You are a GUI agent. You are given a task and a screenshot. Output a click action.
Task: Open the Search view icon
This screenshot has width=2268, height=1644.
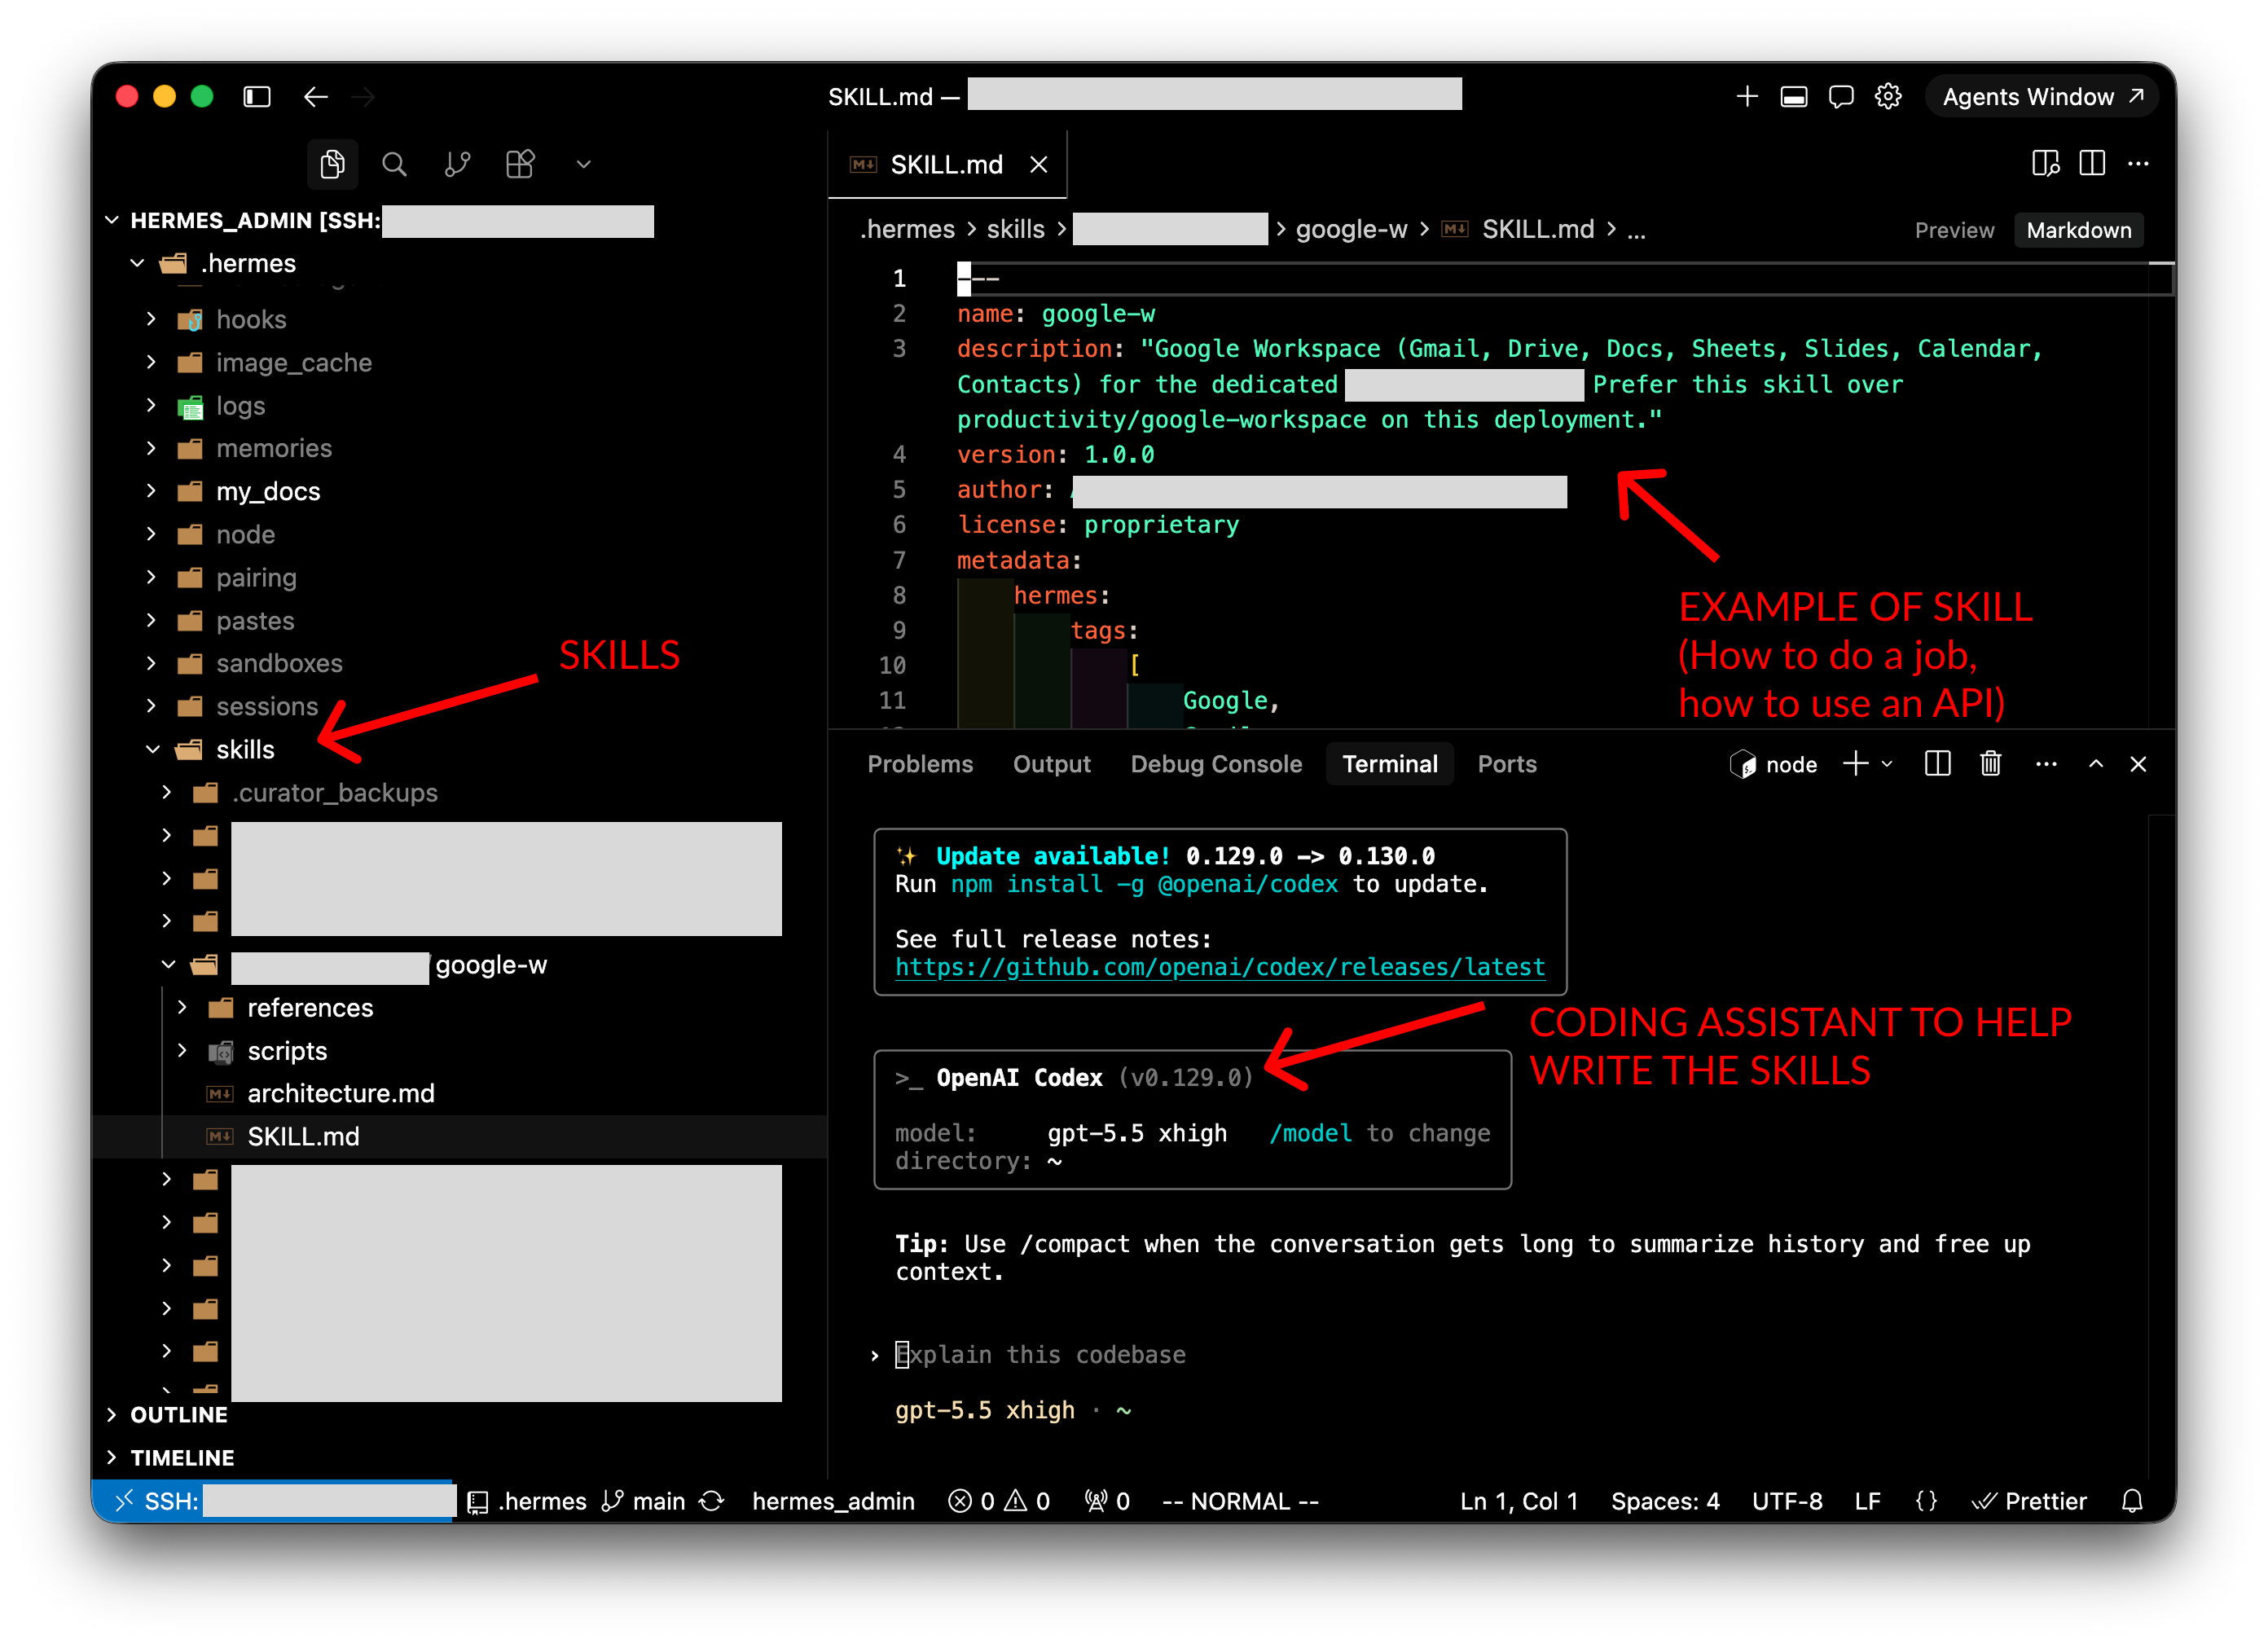click(394, 164)
